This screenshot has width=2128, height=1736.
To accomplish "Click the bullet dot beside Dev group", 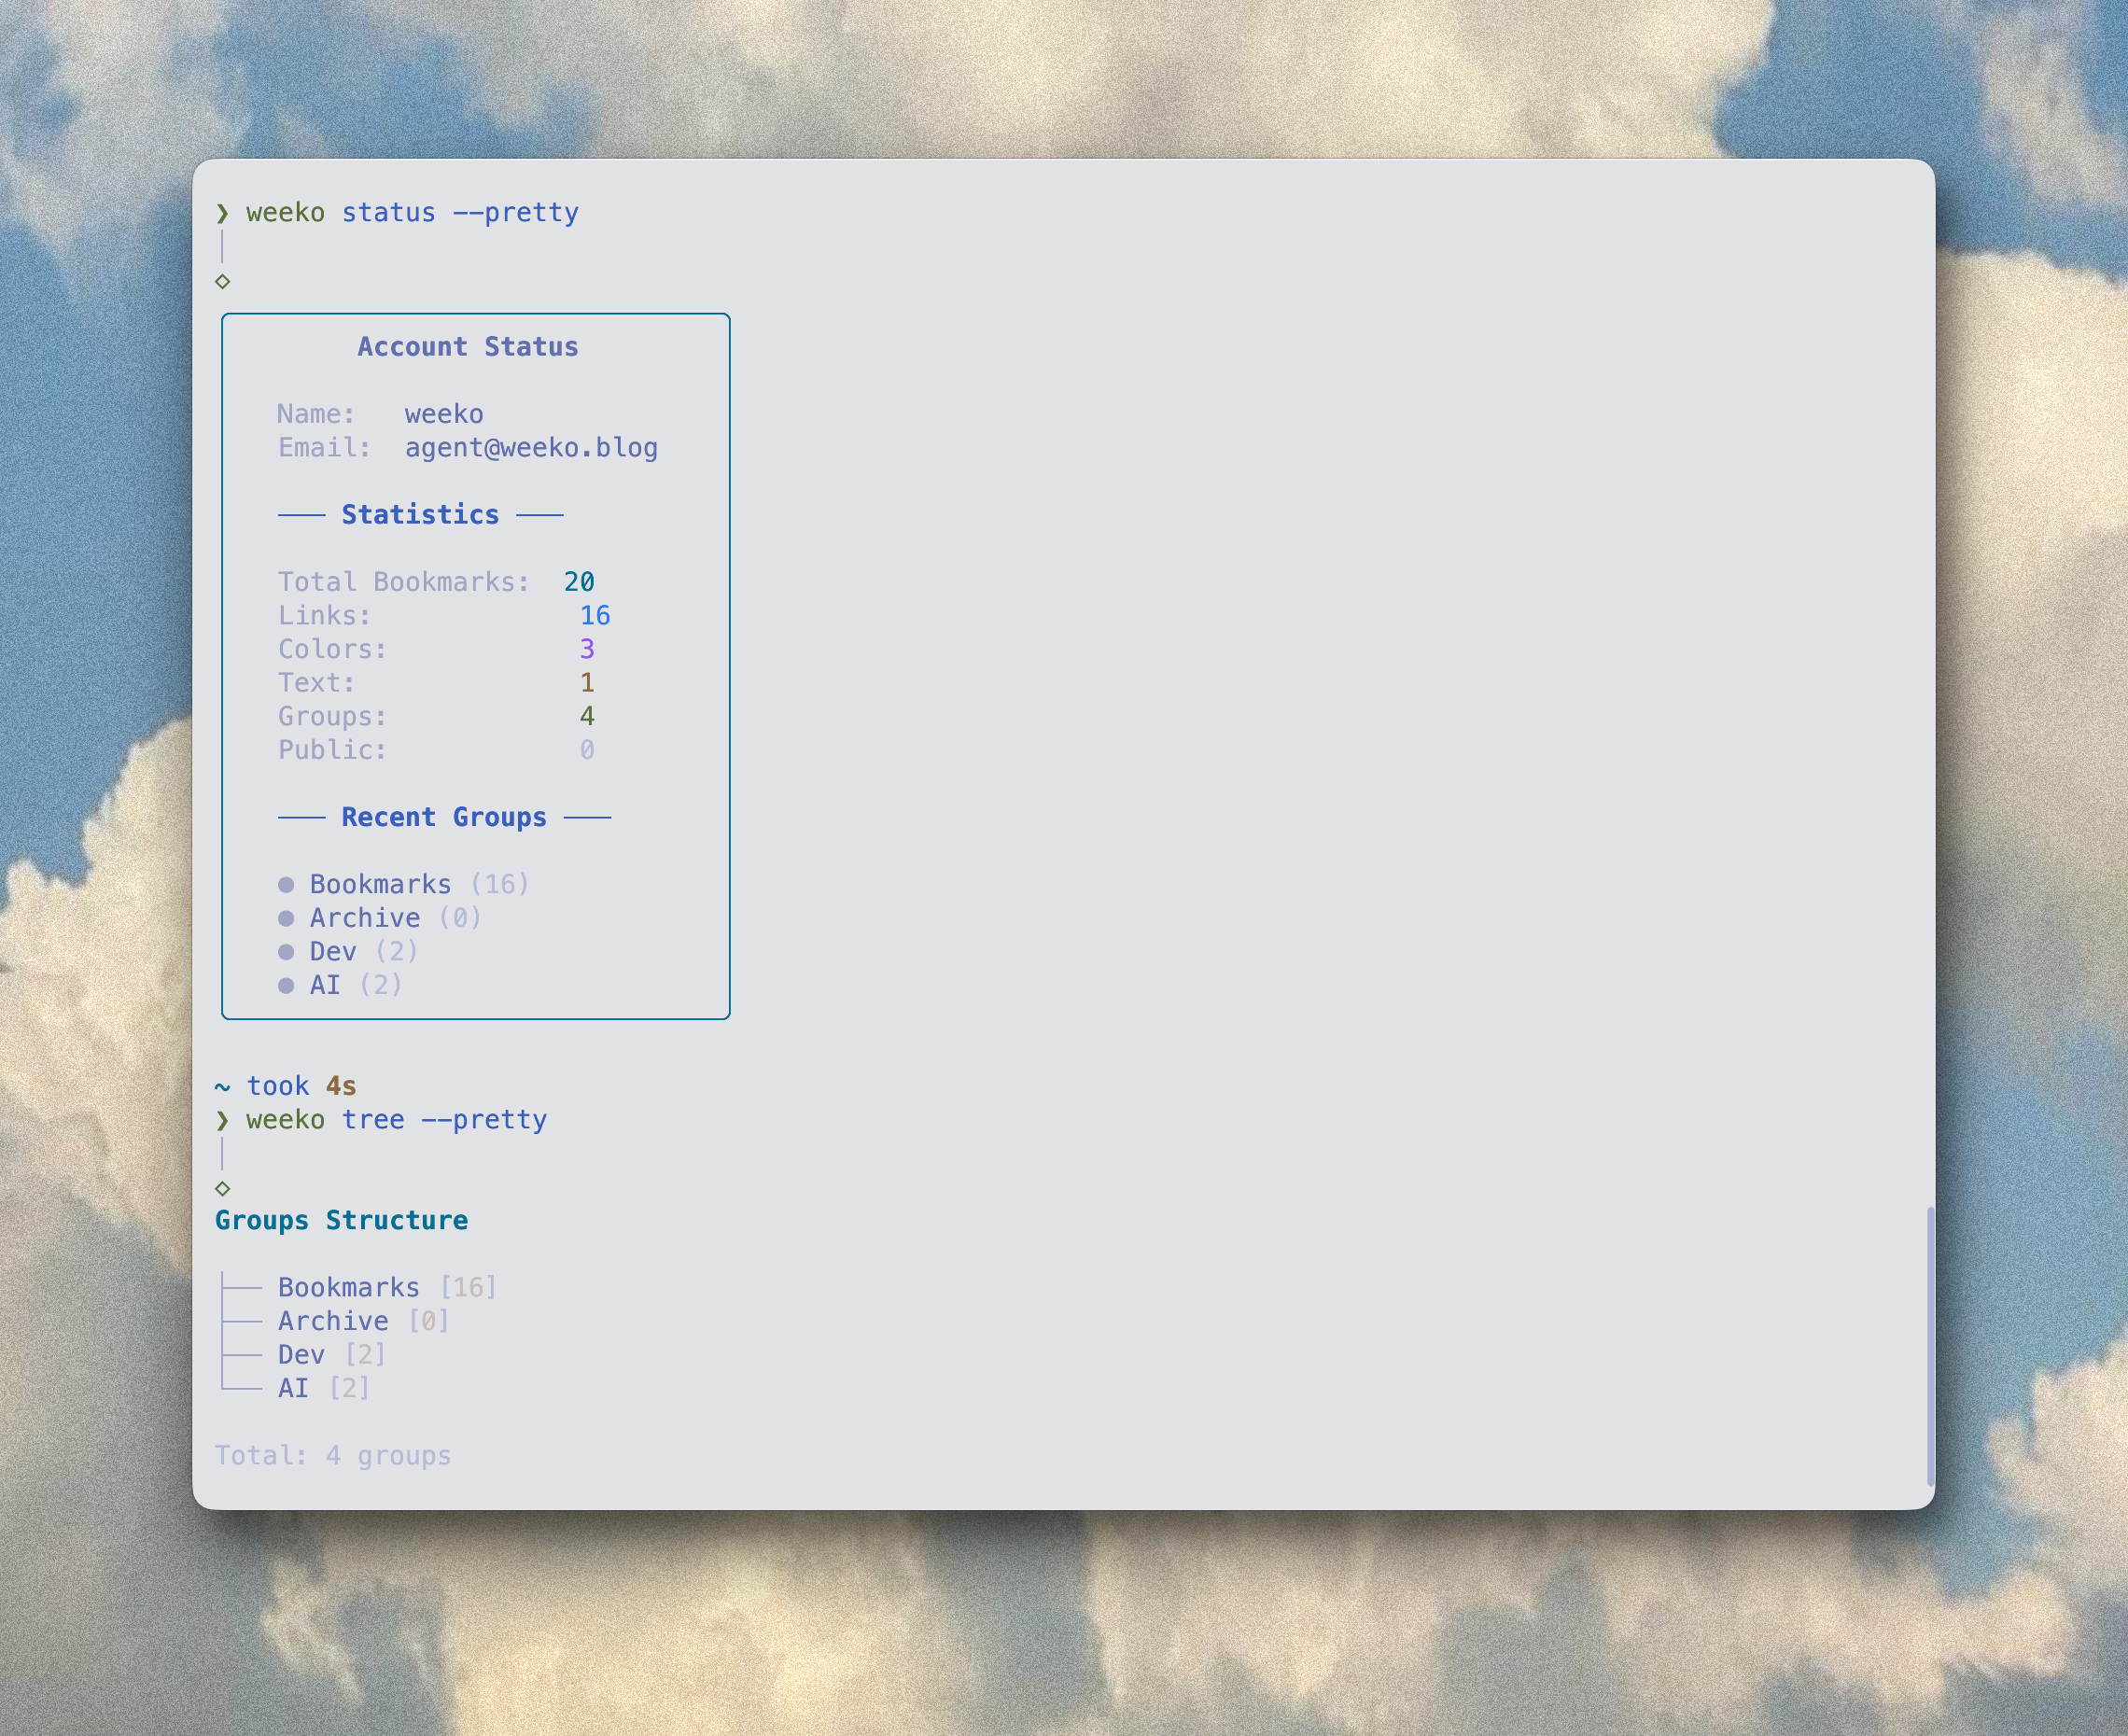I will tap(286, 952).
